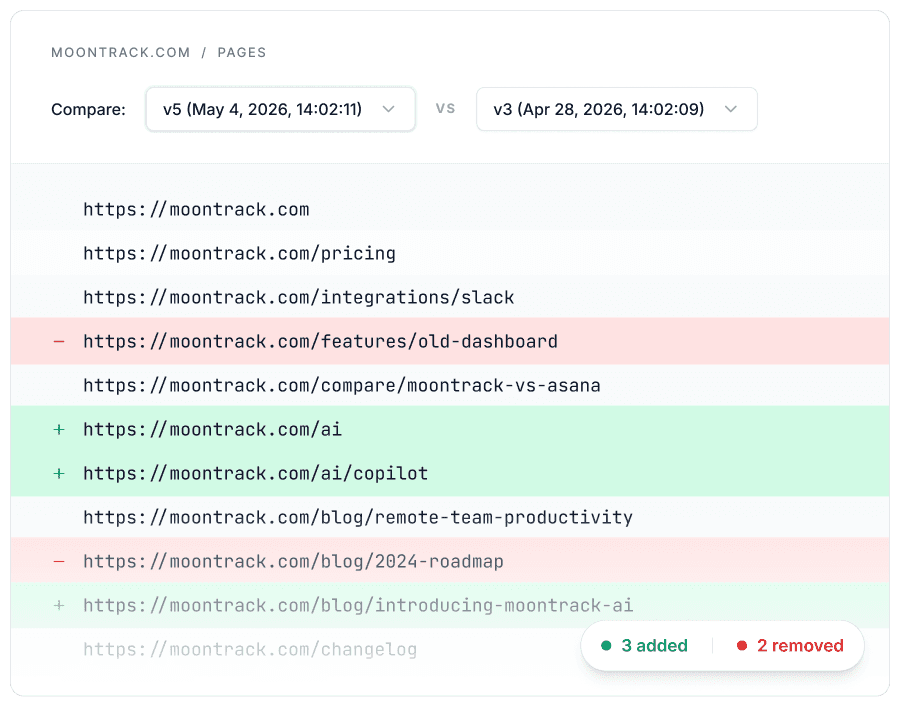Image resolution: width=900 pixels, height=707 pixels.
Task: Select the added blog/introducing-moontrack-ai URL
Action: pos(358,605)
